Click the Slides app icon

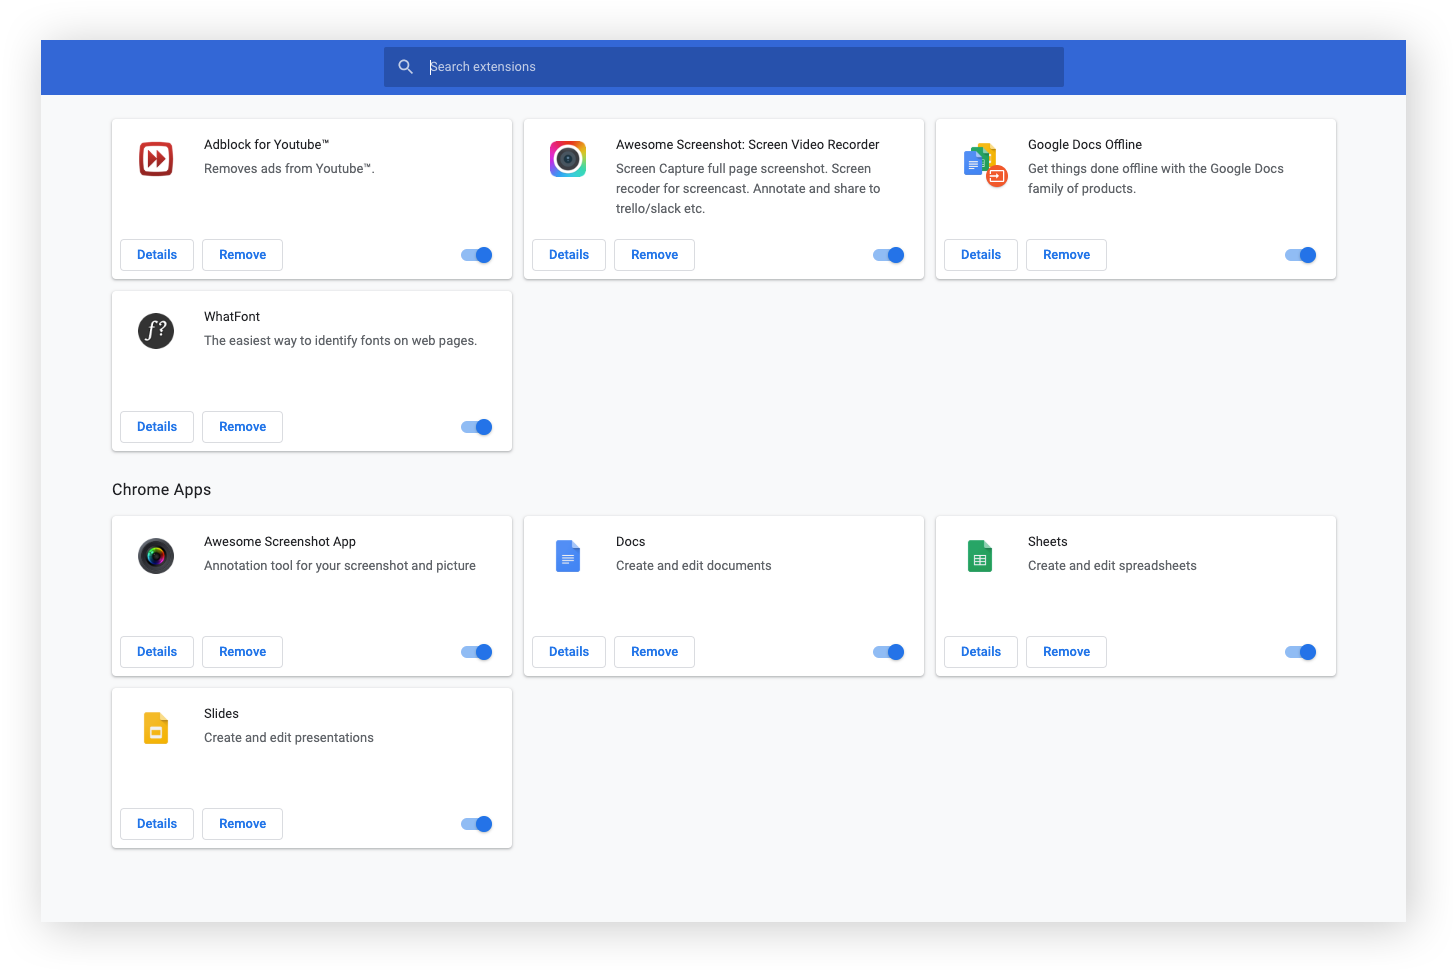tap(156, 727)
